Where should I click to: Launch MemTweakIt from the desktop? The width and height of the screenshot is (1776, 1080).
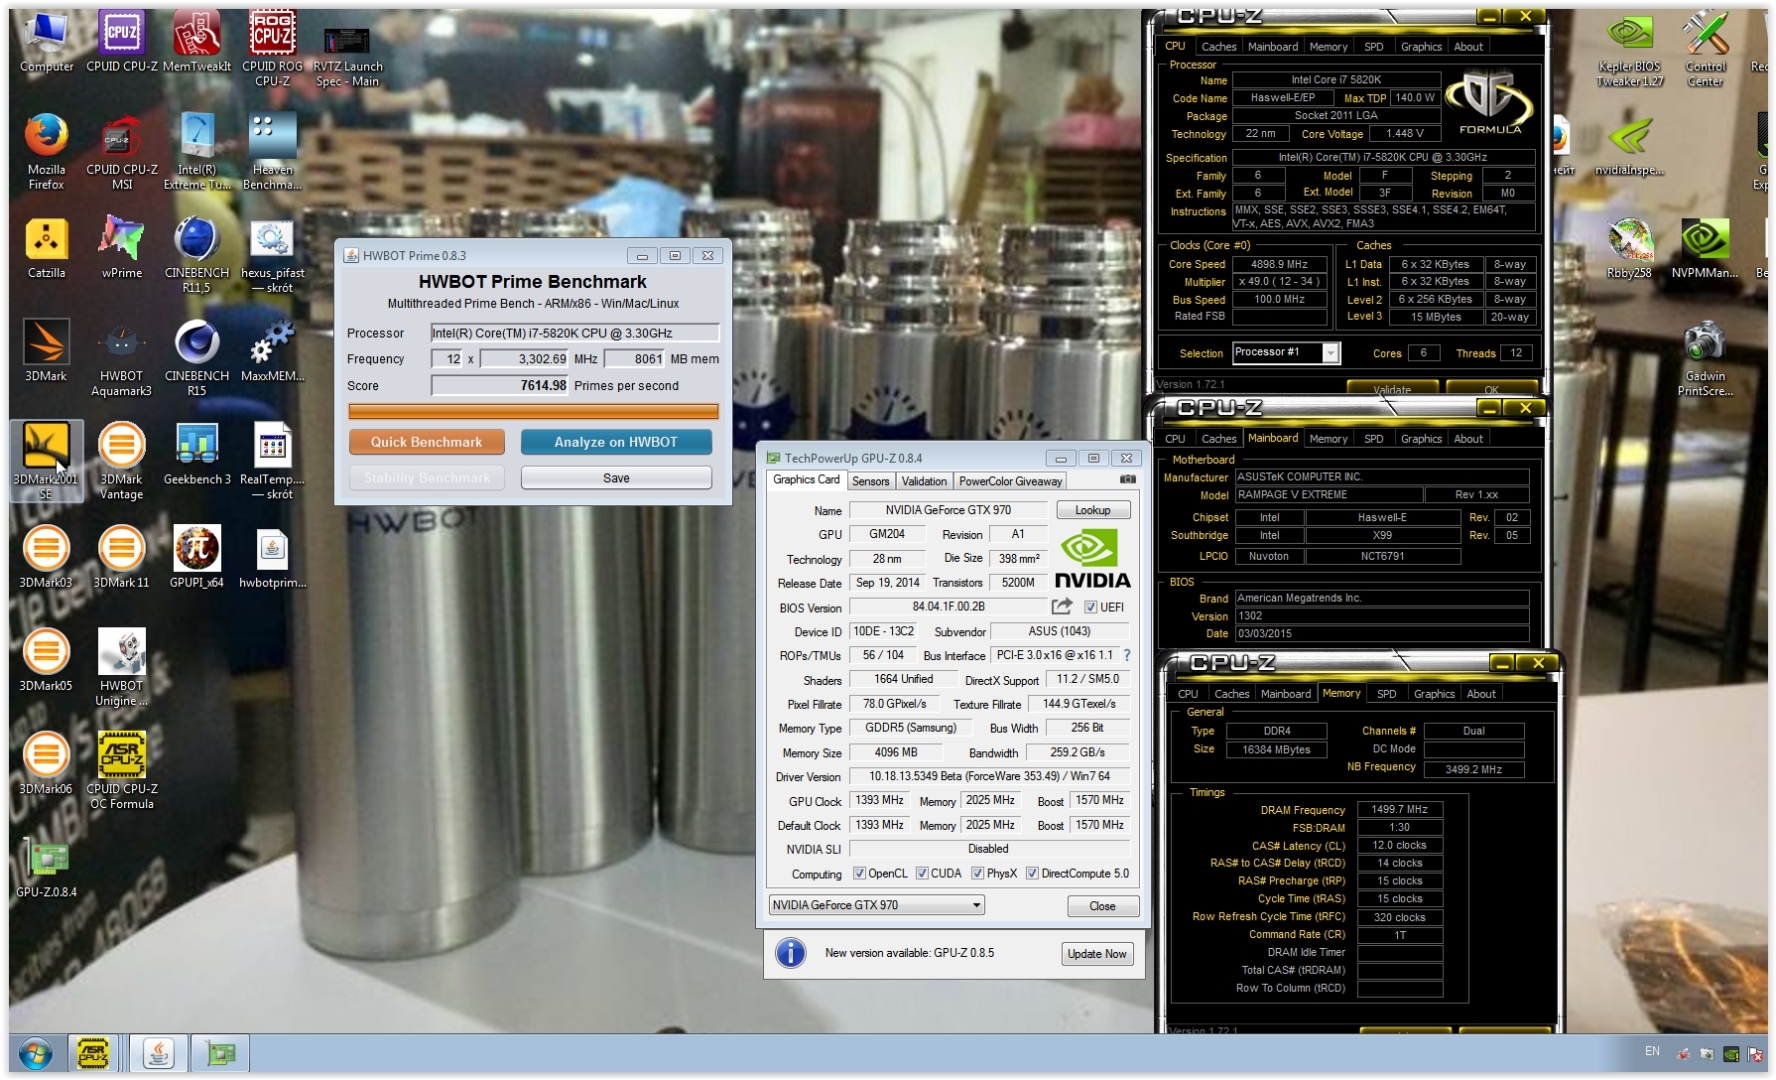coord(196,43)
